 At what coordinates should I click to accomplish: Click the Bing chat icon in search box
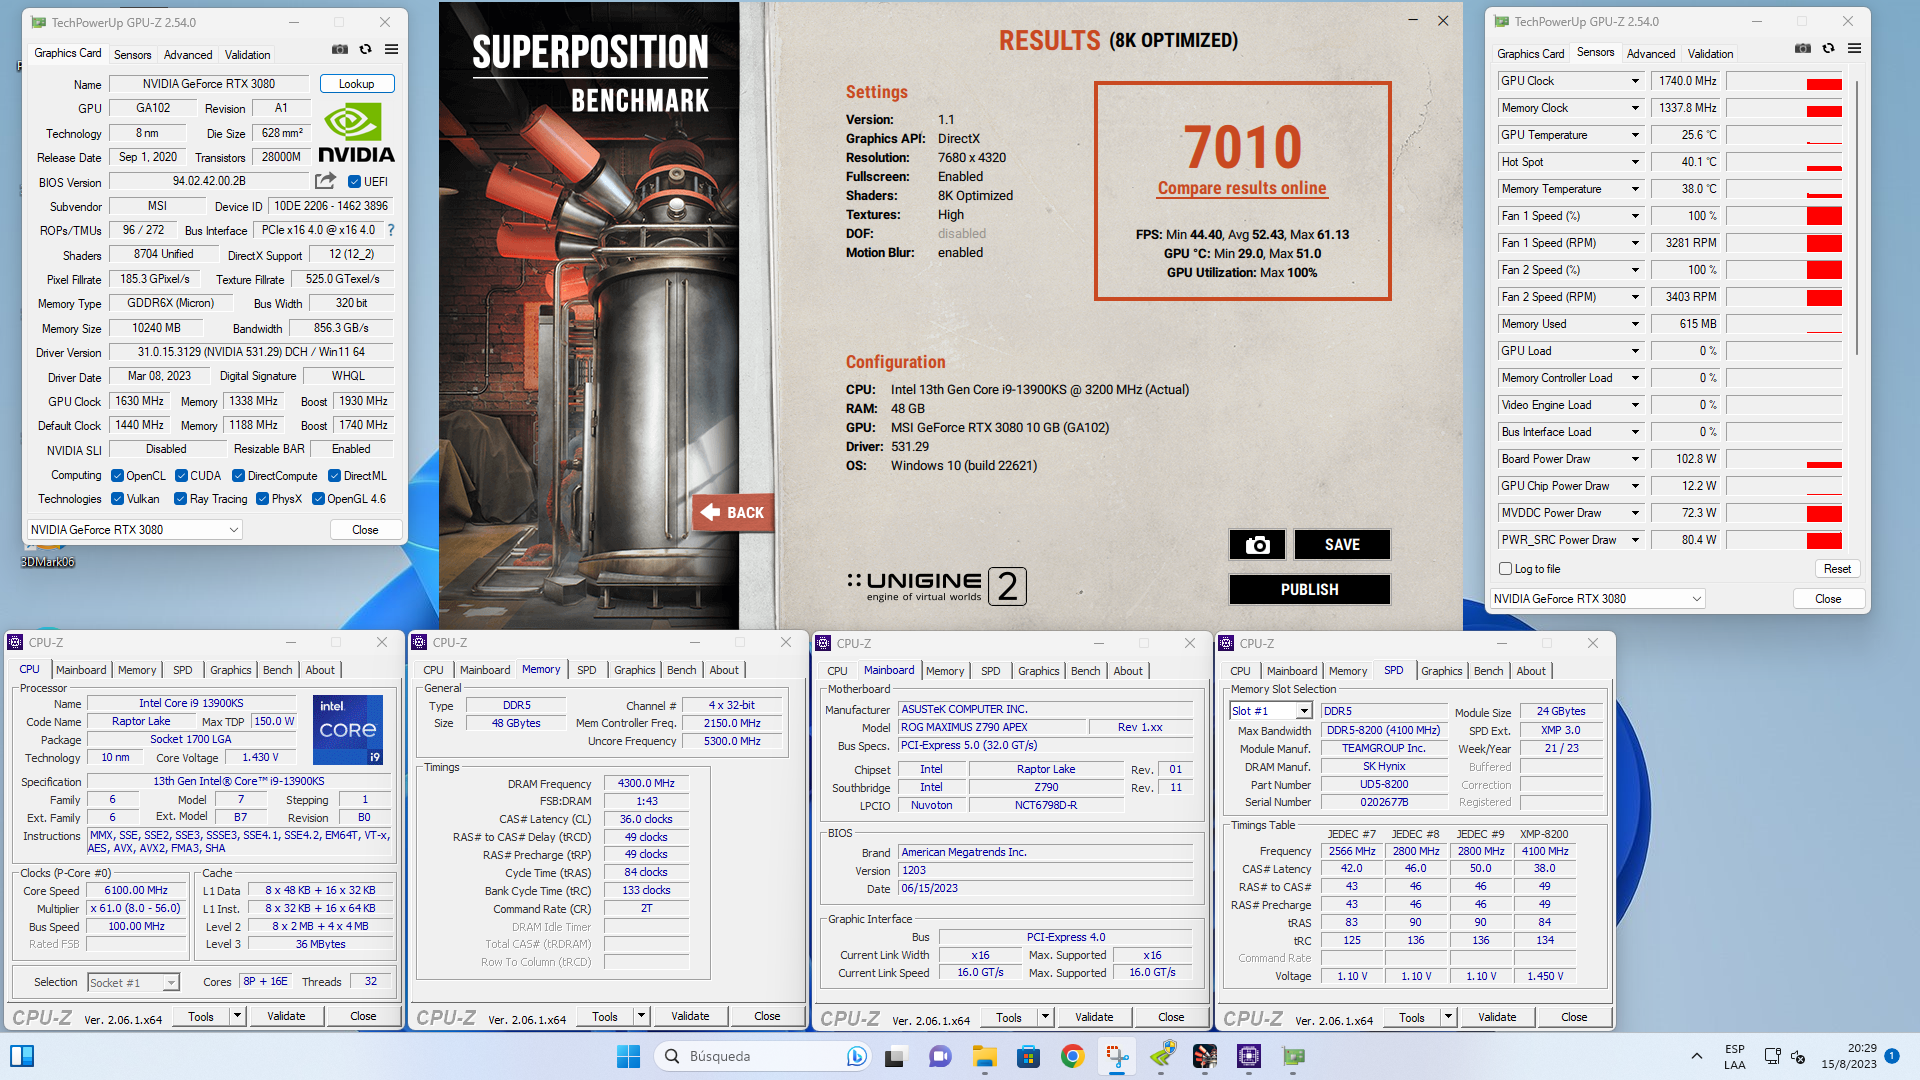(856, 1056)
